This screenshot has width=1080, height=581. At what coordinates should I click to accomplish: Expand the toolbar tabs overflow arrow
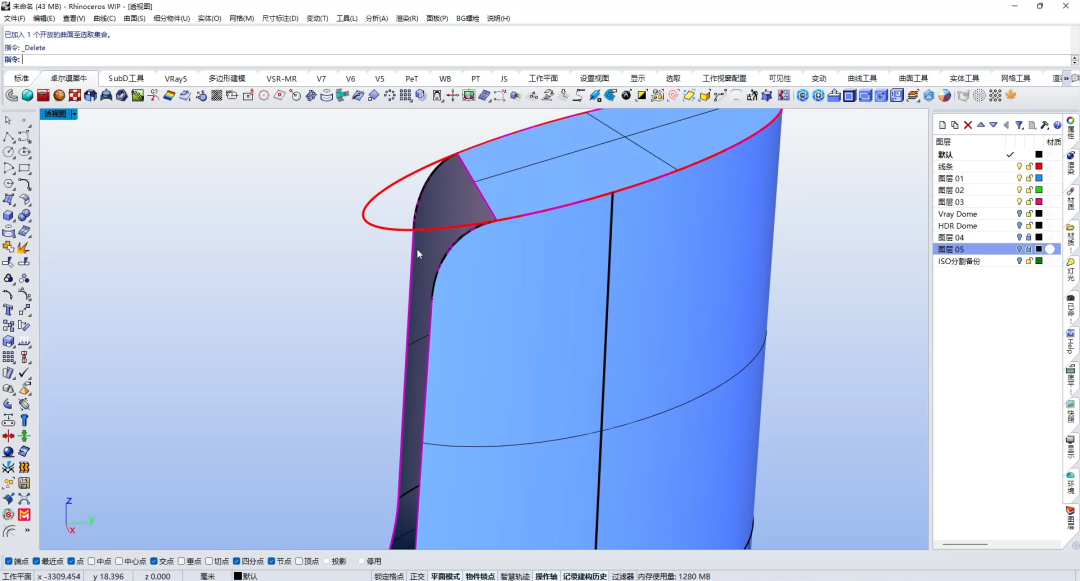pyautogui.click(x=1067, y=78)
